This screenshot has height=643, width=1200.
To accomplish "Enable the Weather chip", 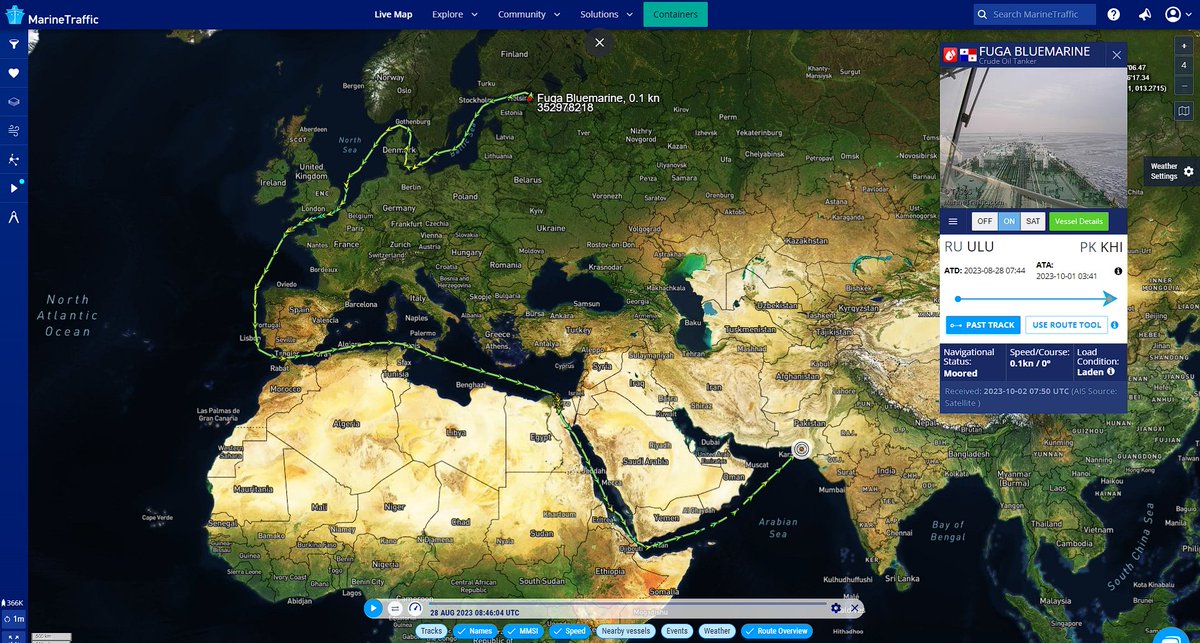I will [717, 631].
